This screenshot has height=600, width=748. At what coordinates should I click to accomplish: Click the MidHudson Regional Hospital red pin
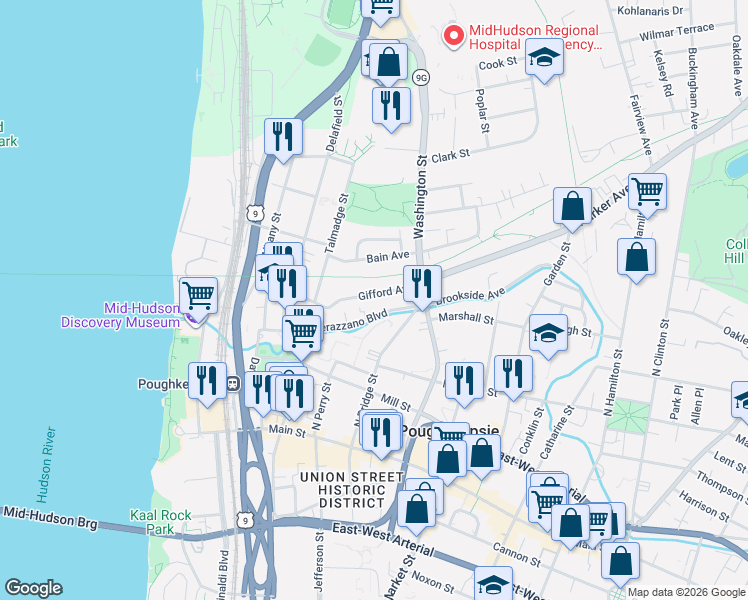pyautogui.click(x=454, y=36)
